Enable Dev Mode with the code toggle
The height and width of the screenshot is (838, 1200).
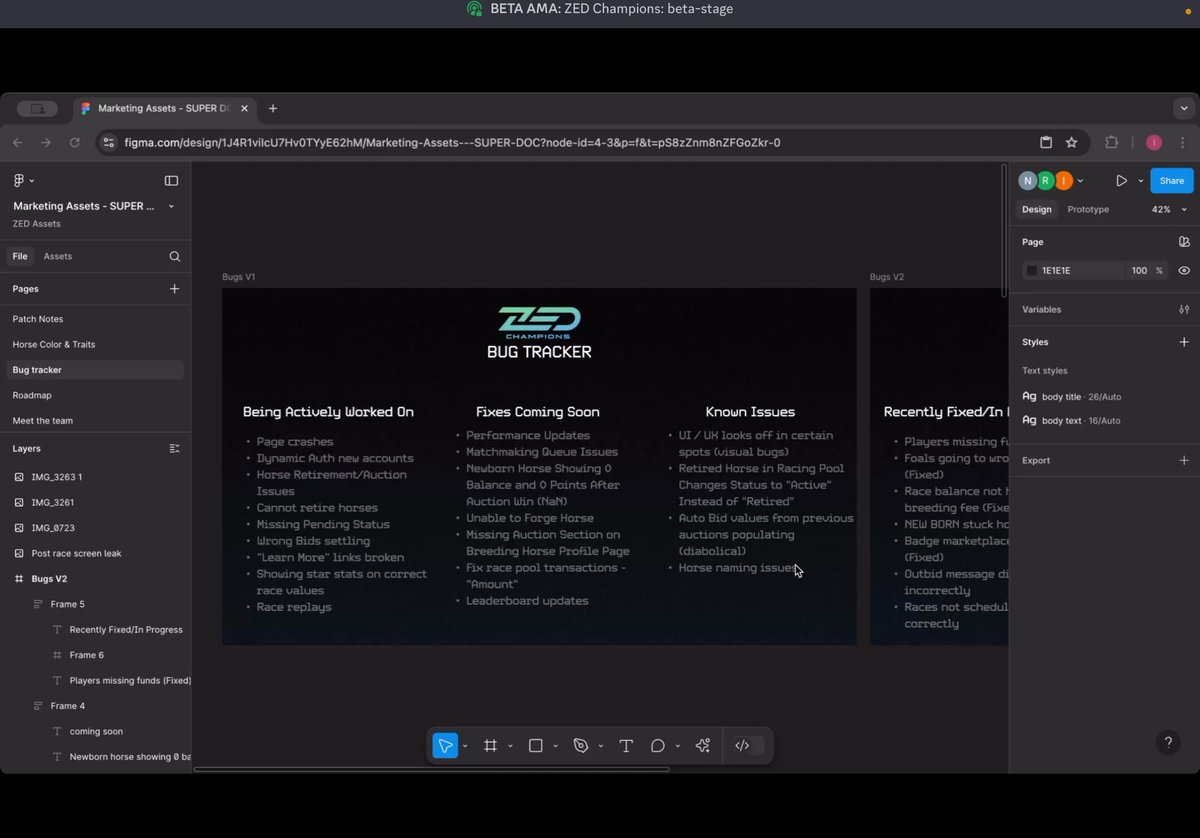(742, 745)
